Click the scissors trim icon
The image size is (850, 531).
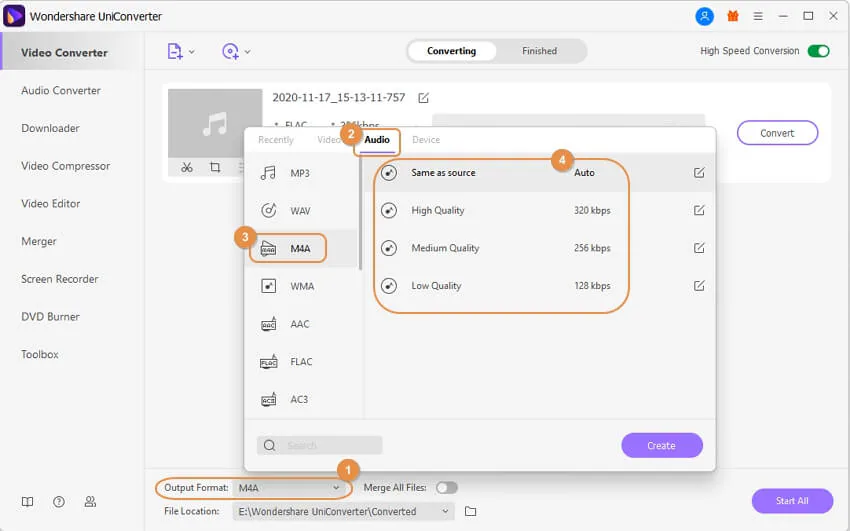187,167
